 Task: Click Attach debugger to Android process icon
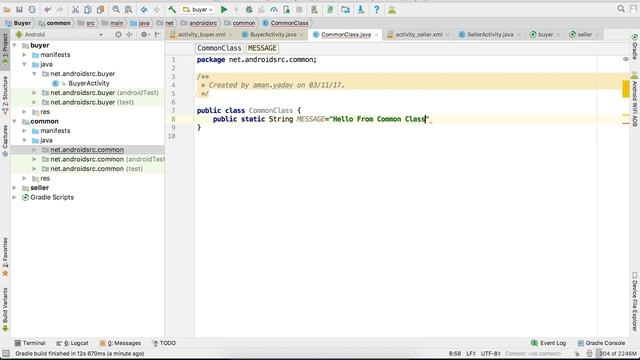(287, 9)
